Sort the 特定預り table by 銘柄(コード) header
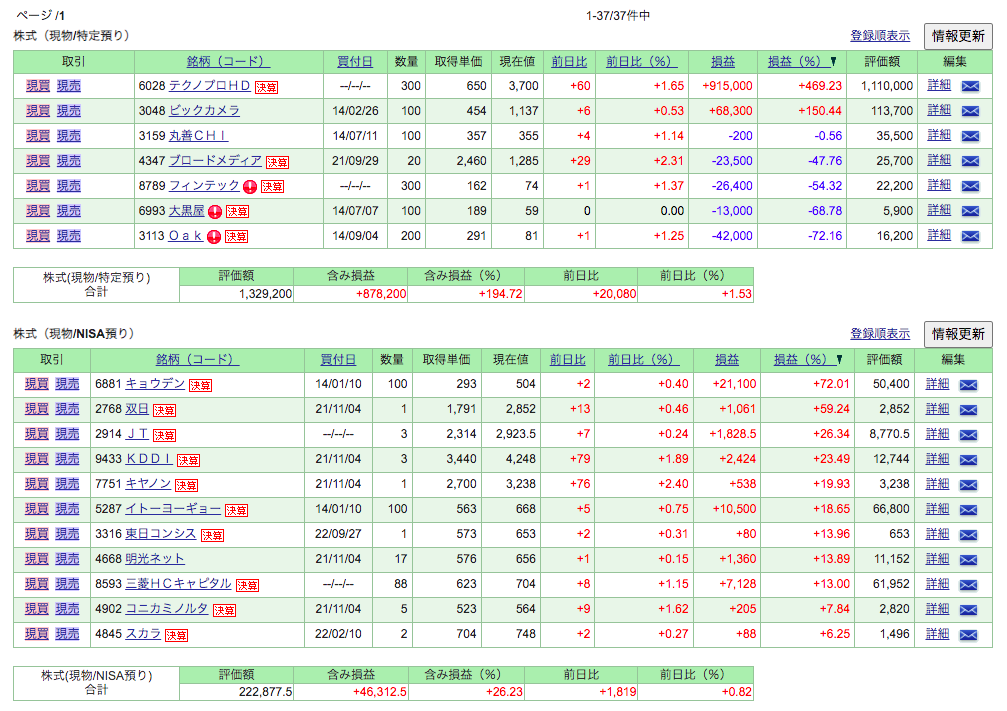The width and height of the screenshot is (1007, 711). (x=228, y=62)
